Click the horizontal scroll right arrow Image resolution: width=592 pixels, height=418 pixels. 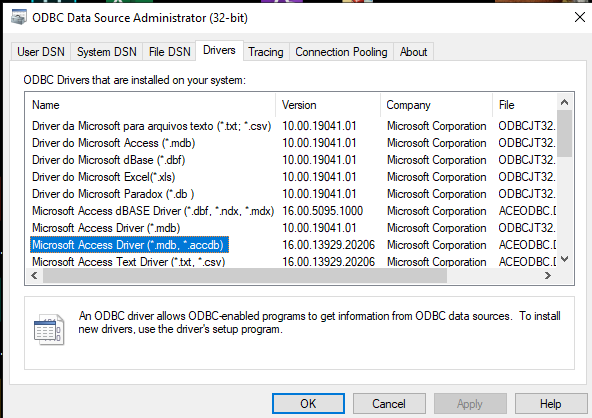coord(547,276)
